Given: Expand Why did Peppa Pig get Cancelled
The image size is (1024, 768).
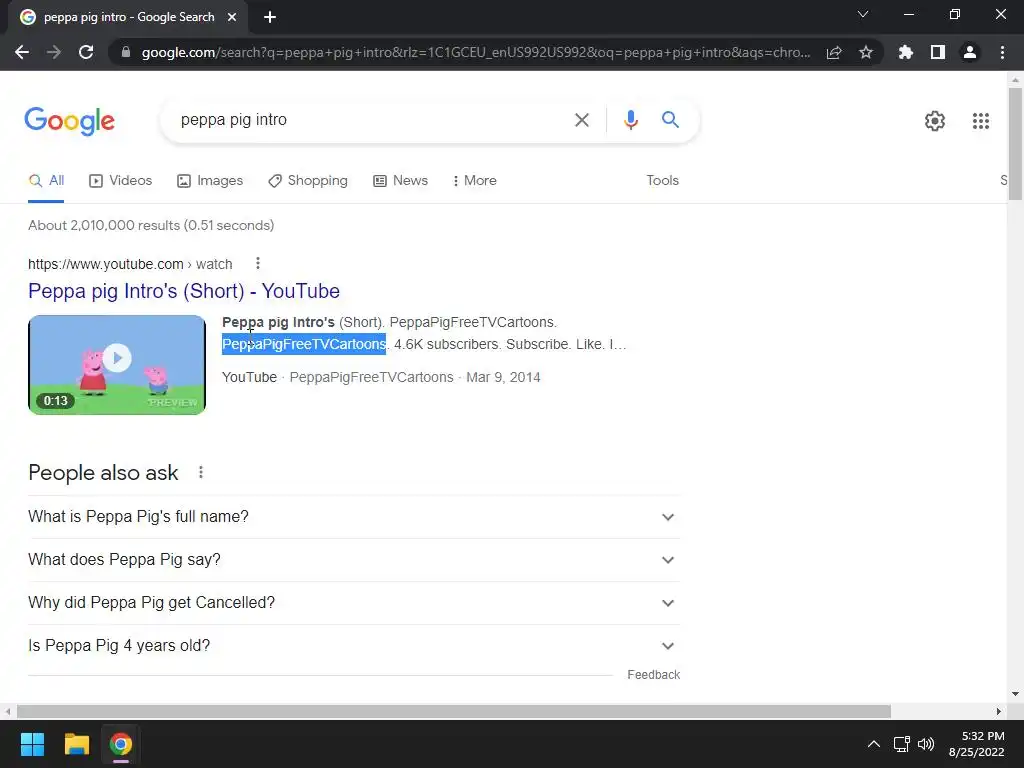Looking at the screenshot, I should 354,603.
